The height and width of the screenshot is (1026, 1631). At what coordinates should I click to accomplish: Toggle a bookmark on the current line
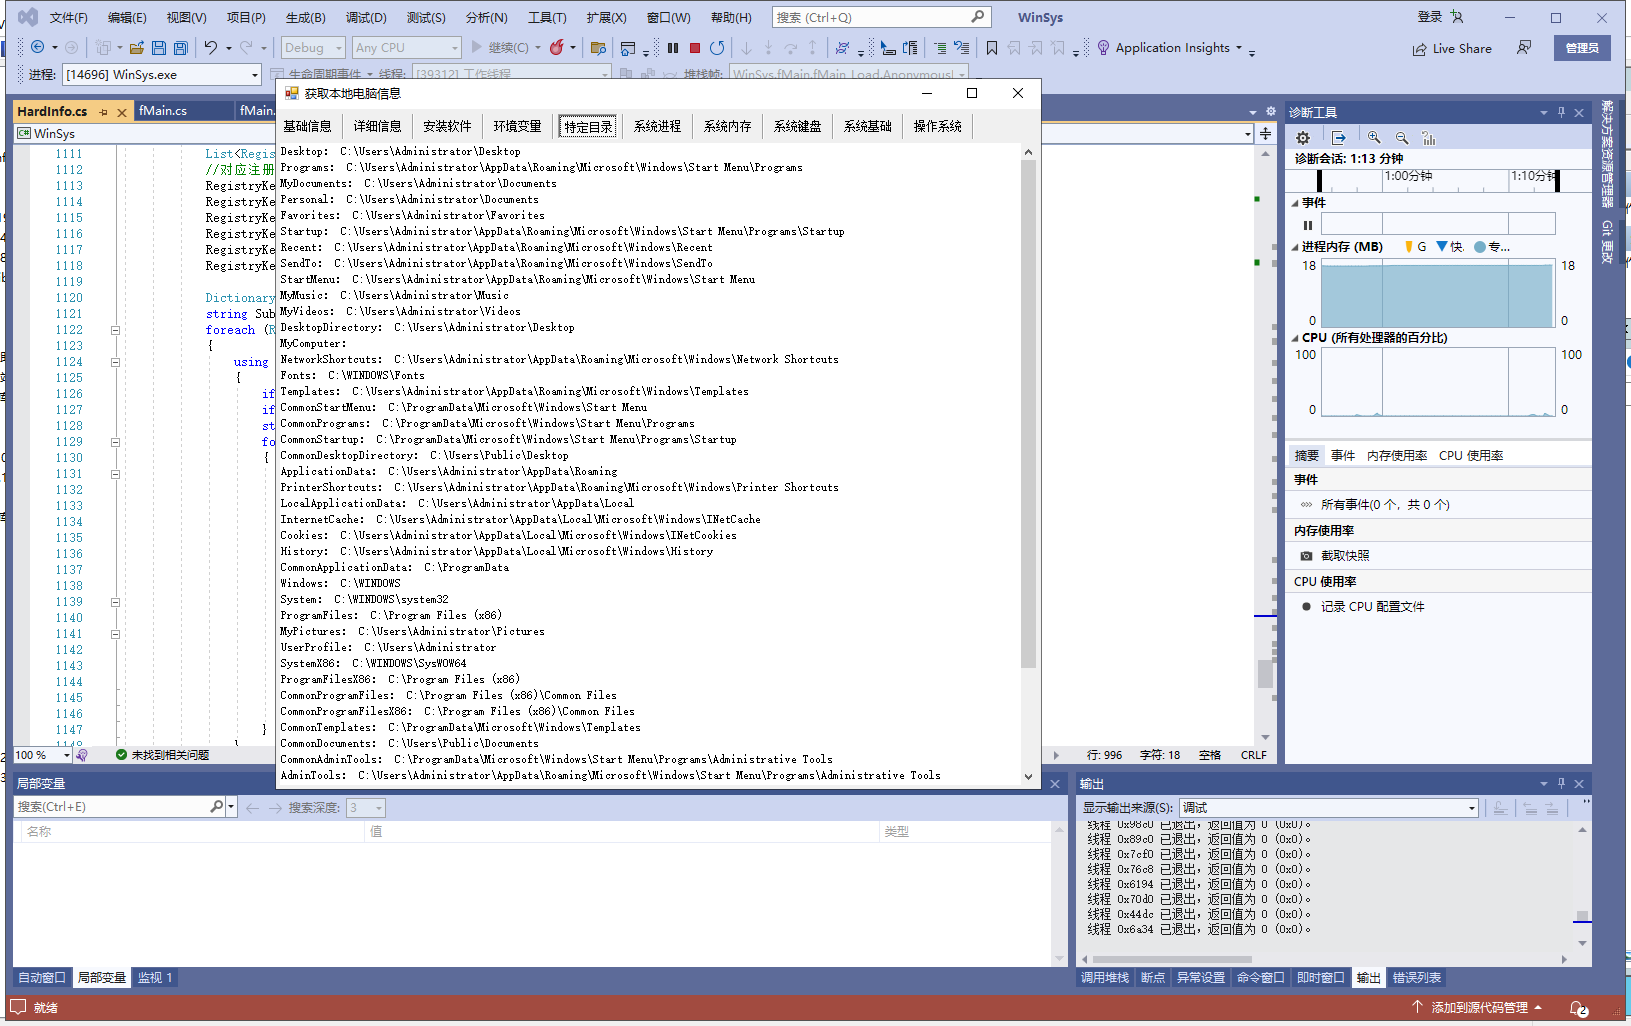click(992, 47)
